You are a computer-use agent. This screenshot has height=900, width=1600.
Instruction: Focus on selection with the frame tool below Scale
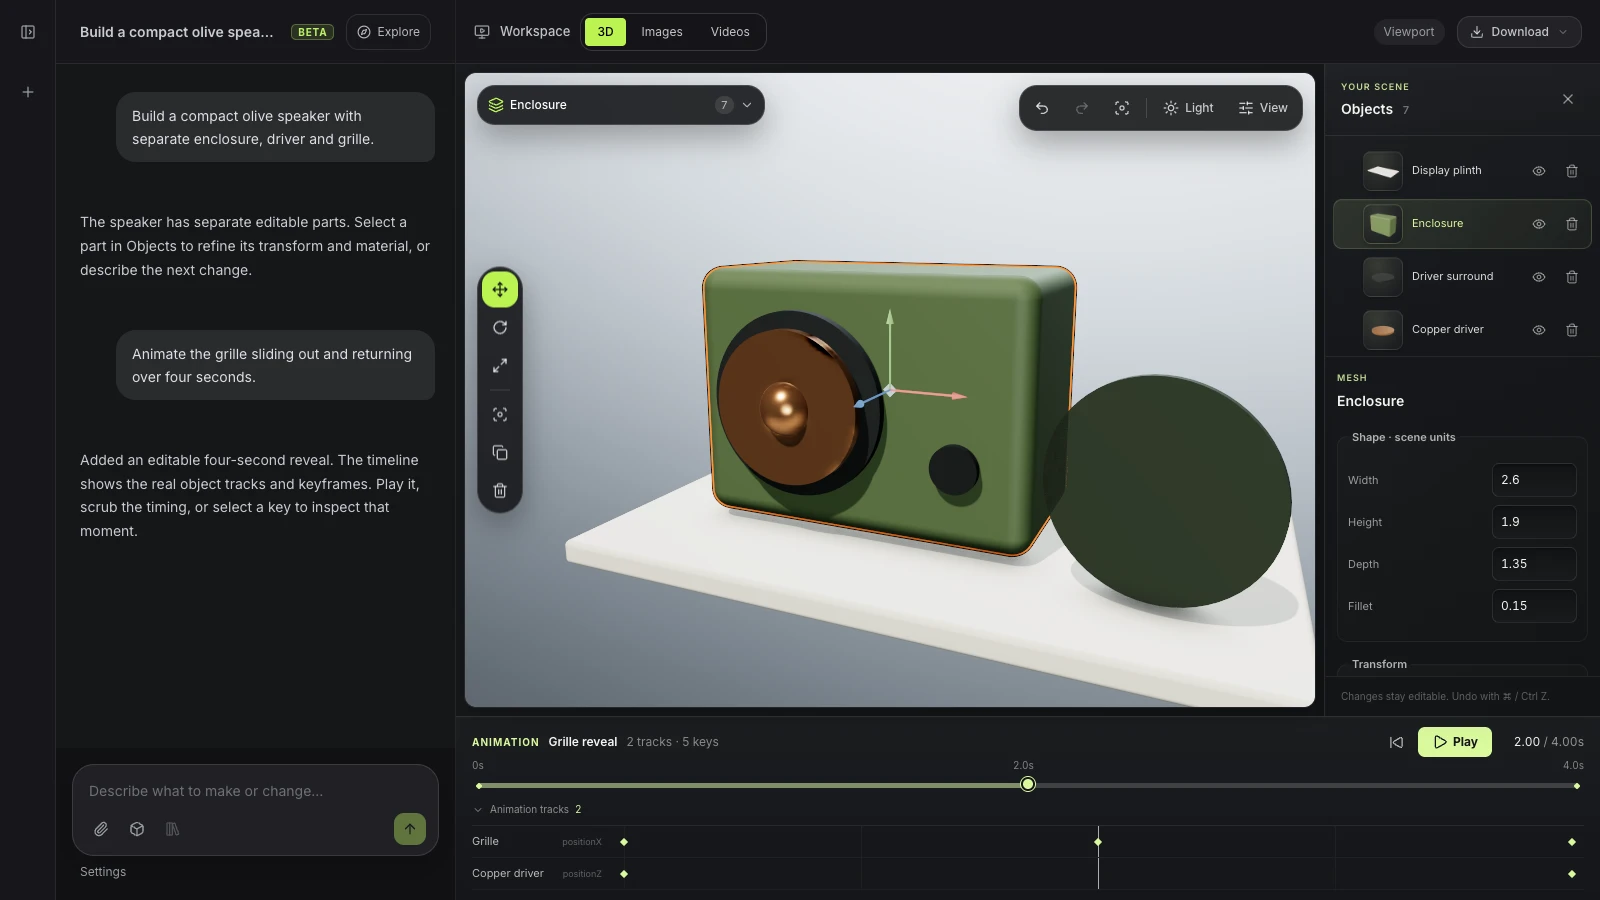500,414
